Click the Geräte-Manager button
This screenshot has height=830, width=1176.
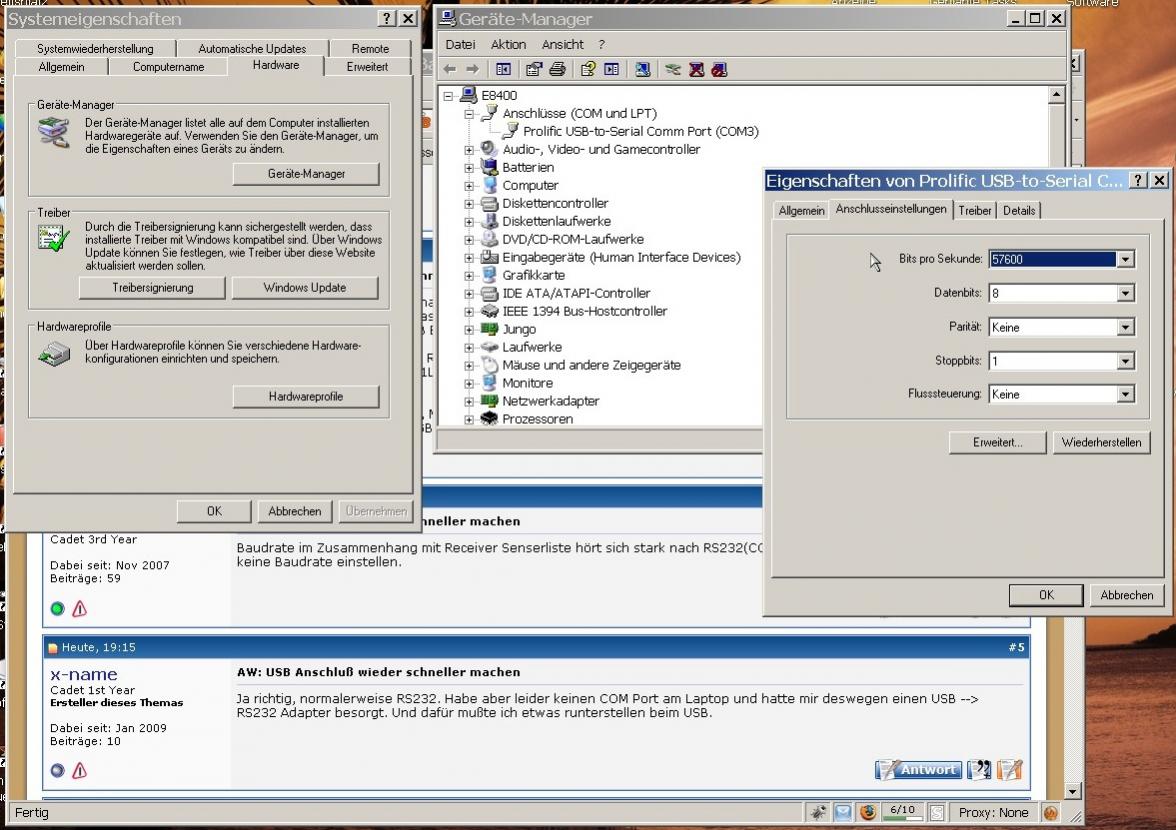306,174
